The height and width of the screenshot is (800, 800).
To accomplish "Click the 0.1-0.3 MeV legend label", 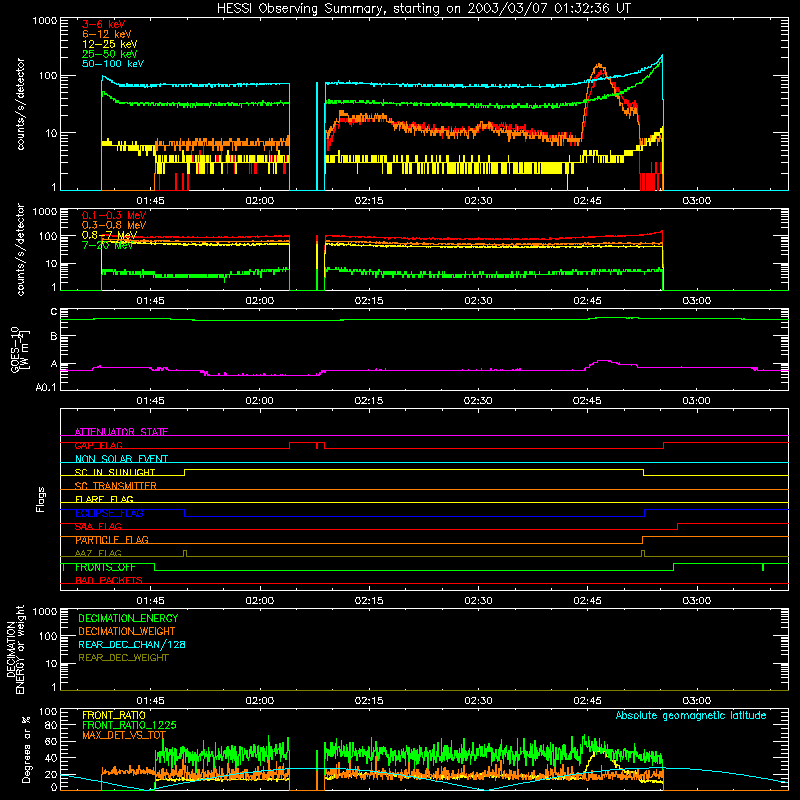I will (x=114, y=215).
